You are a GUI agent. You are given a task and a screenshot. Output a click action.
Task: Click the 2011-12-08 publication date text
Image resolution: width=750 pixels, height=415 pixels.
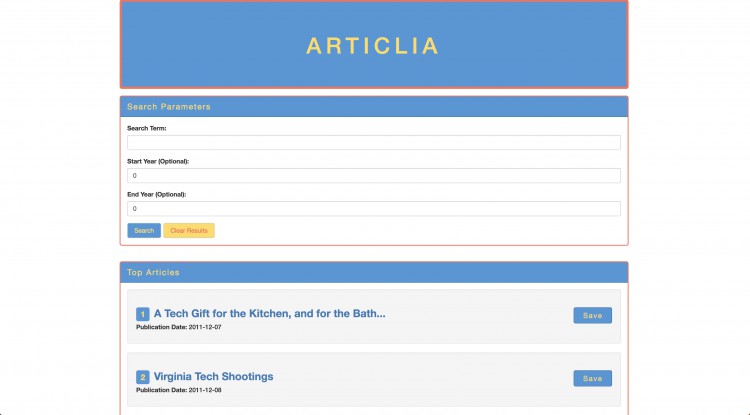[x=205, y=390]
